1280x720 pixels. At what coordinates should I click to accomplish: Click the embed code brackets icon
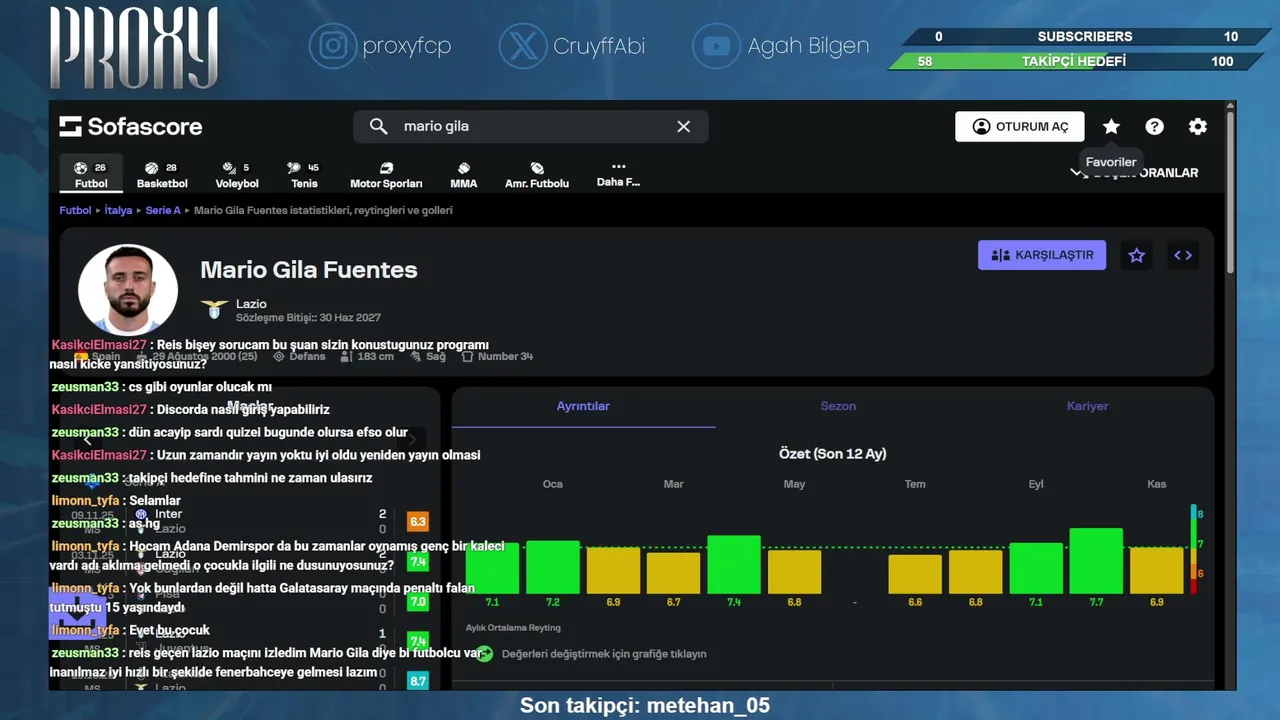pyautogui.click(x=1183, y=255)
